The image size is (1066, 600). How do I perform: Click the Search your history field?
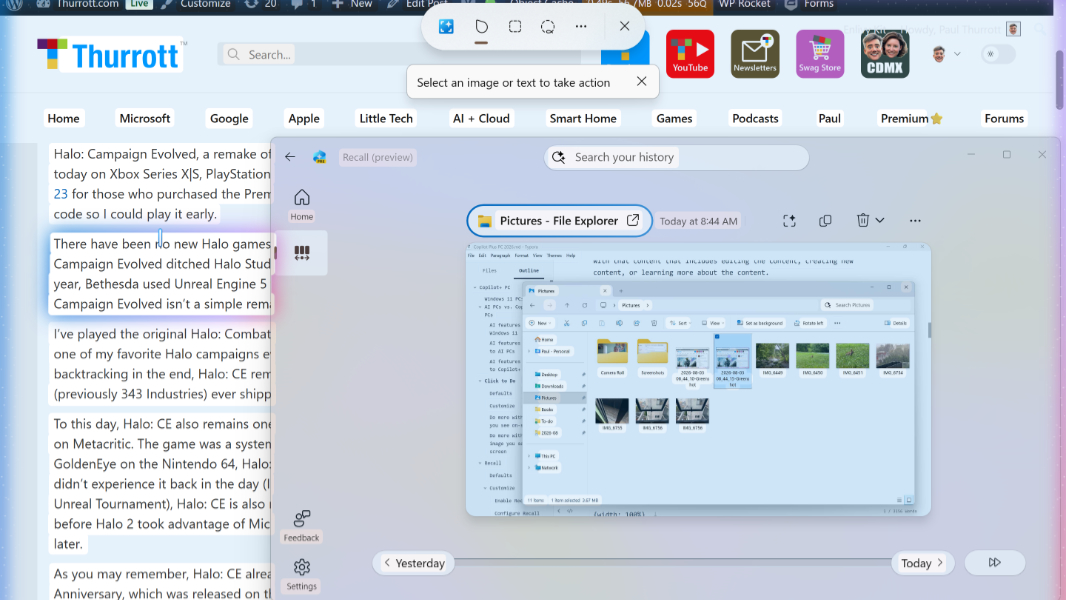click(x=676, y=157)
